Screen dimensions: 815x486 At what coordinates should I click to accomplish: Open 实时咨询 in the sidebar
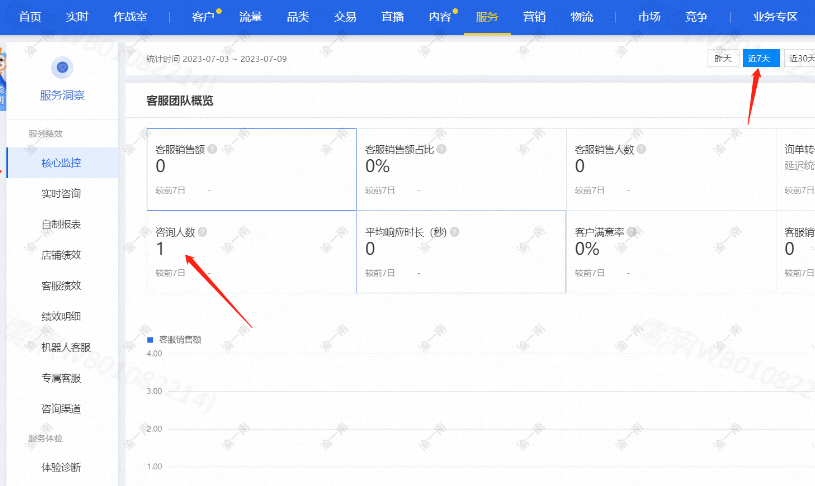click(62, 193)
